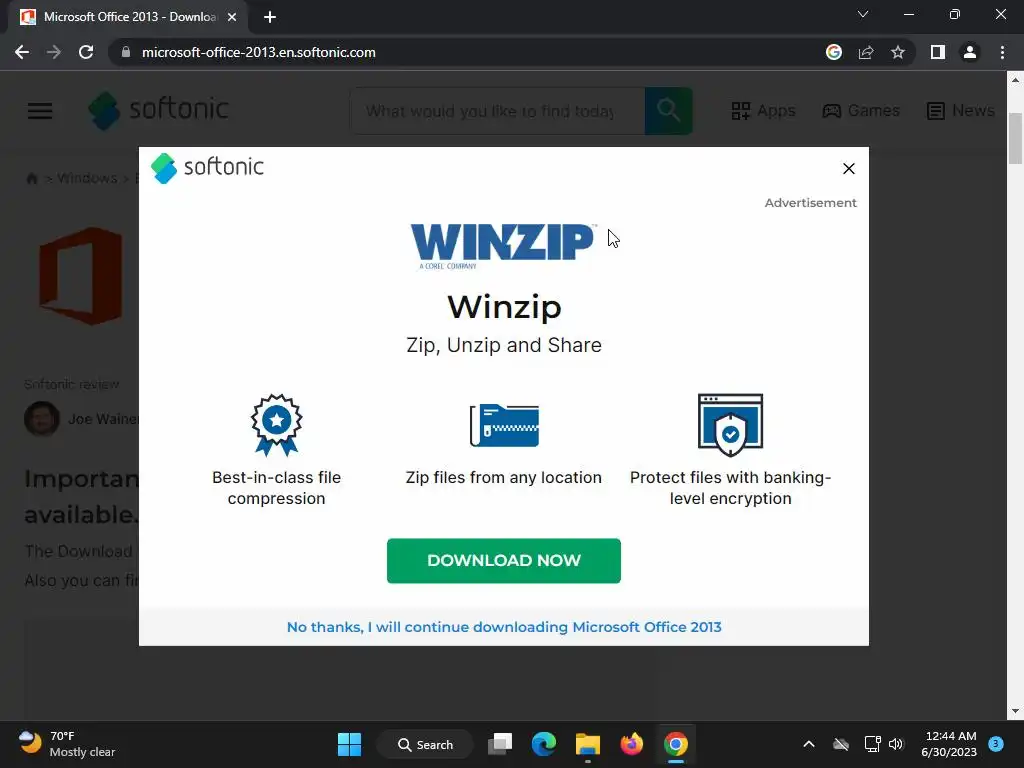1024x768 pixels.
Task: Click the green DOWNLOAD NOW button
Action: [x=504, y=560]
